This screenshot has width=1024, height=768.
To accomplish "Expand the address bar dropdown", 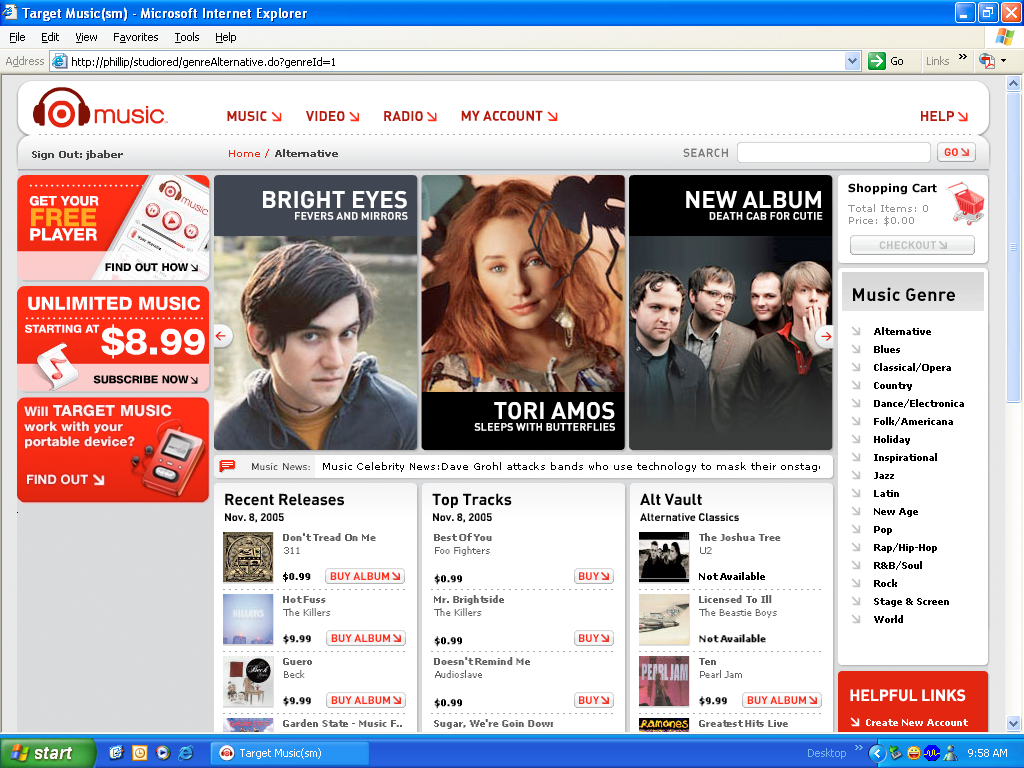I will click(852, 61).
